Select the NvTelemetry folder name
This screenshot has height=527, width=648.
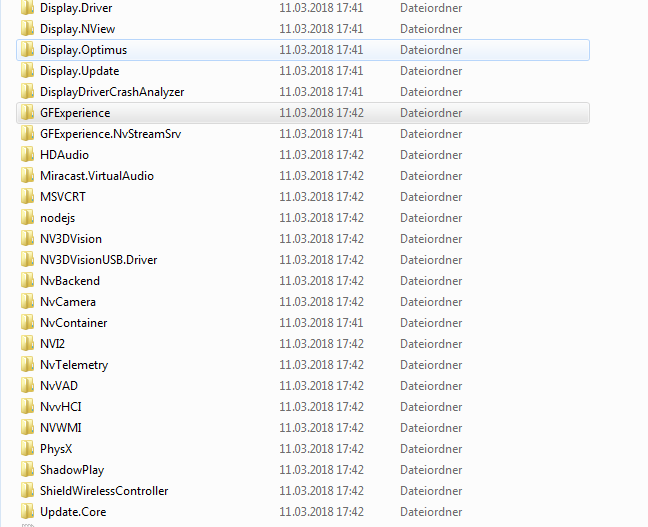[74, 365]
